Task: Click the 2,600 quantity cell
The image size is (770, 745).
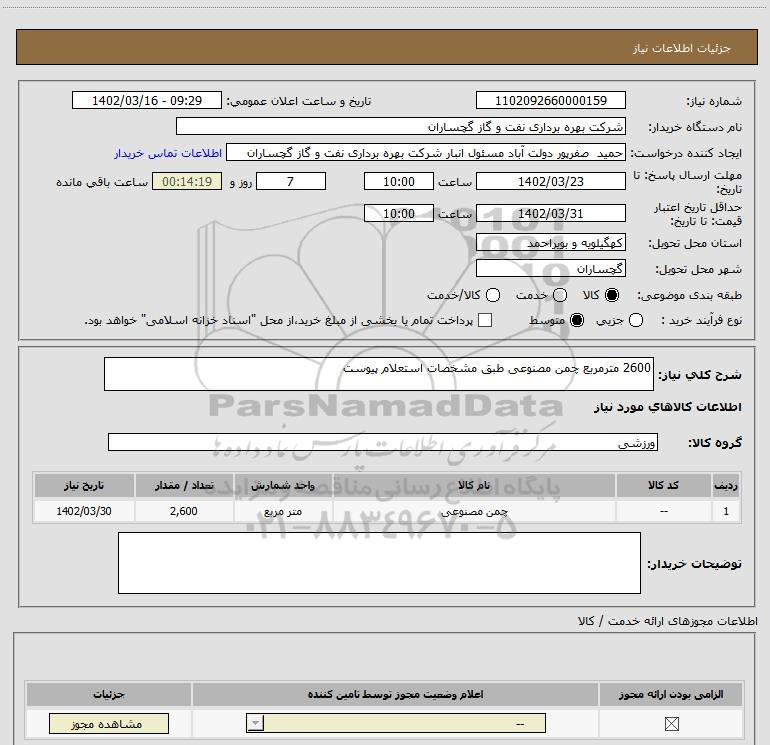Action: [184, 511]
